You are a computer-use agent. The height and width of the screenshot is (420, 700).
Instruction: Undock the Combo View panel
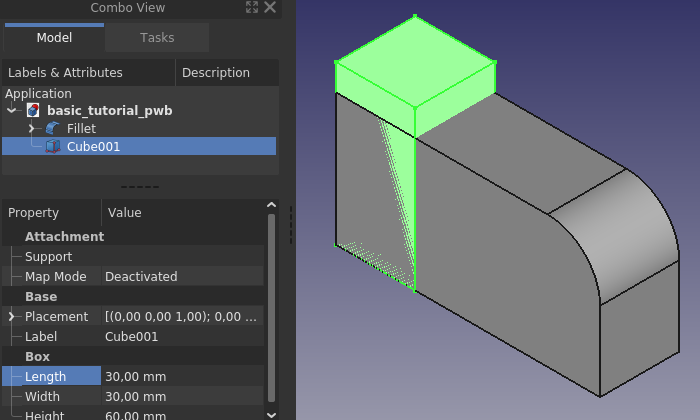[x=252, y=7]
